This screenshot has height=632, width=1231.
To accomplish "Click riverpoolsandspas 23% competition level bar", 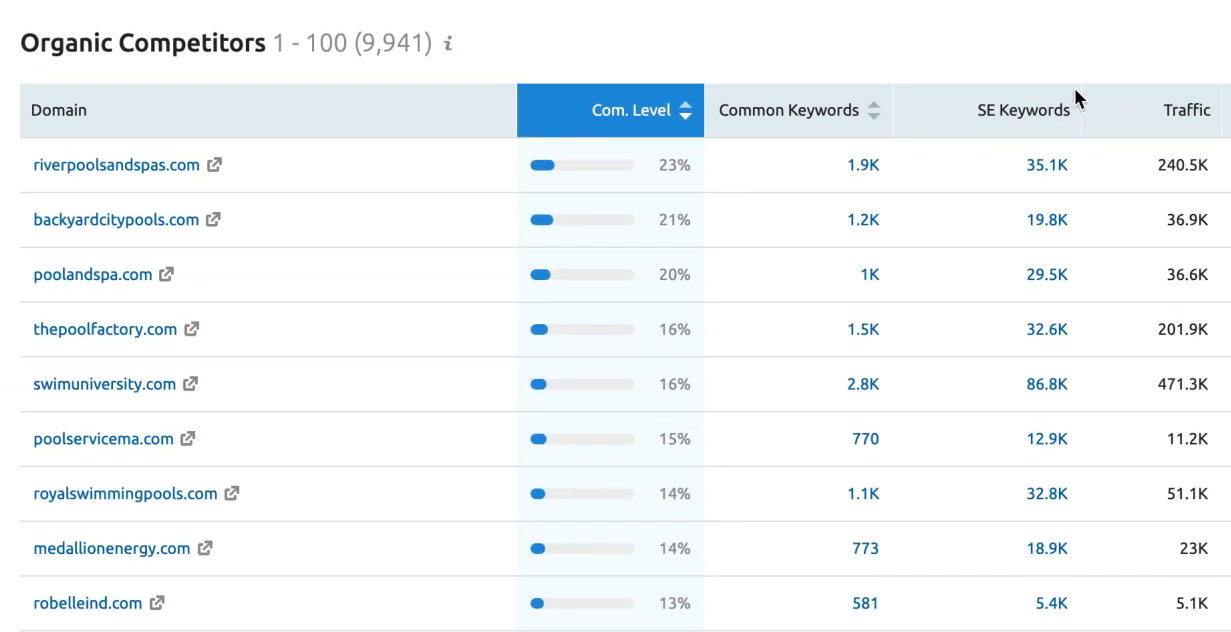I will (x=582, y=165).
